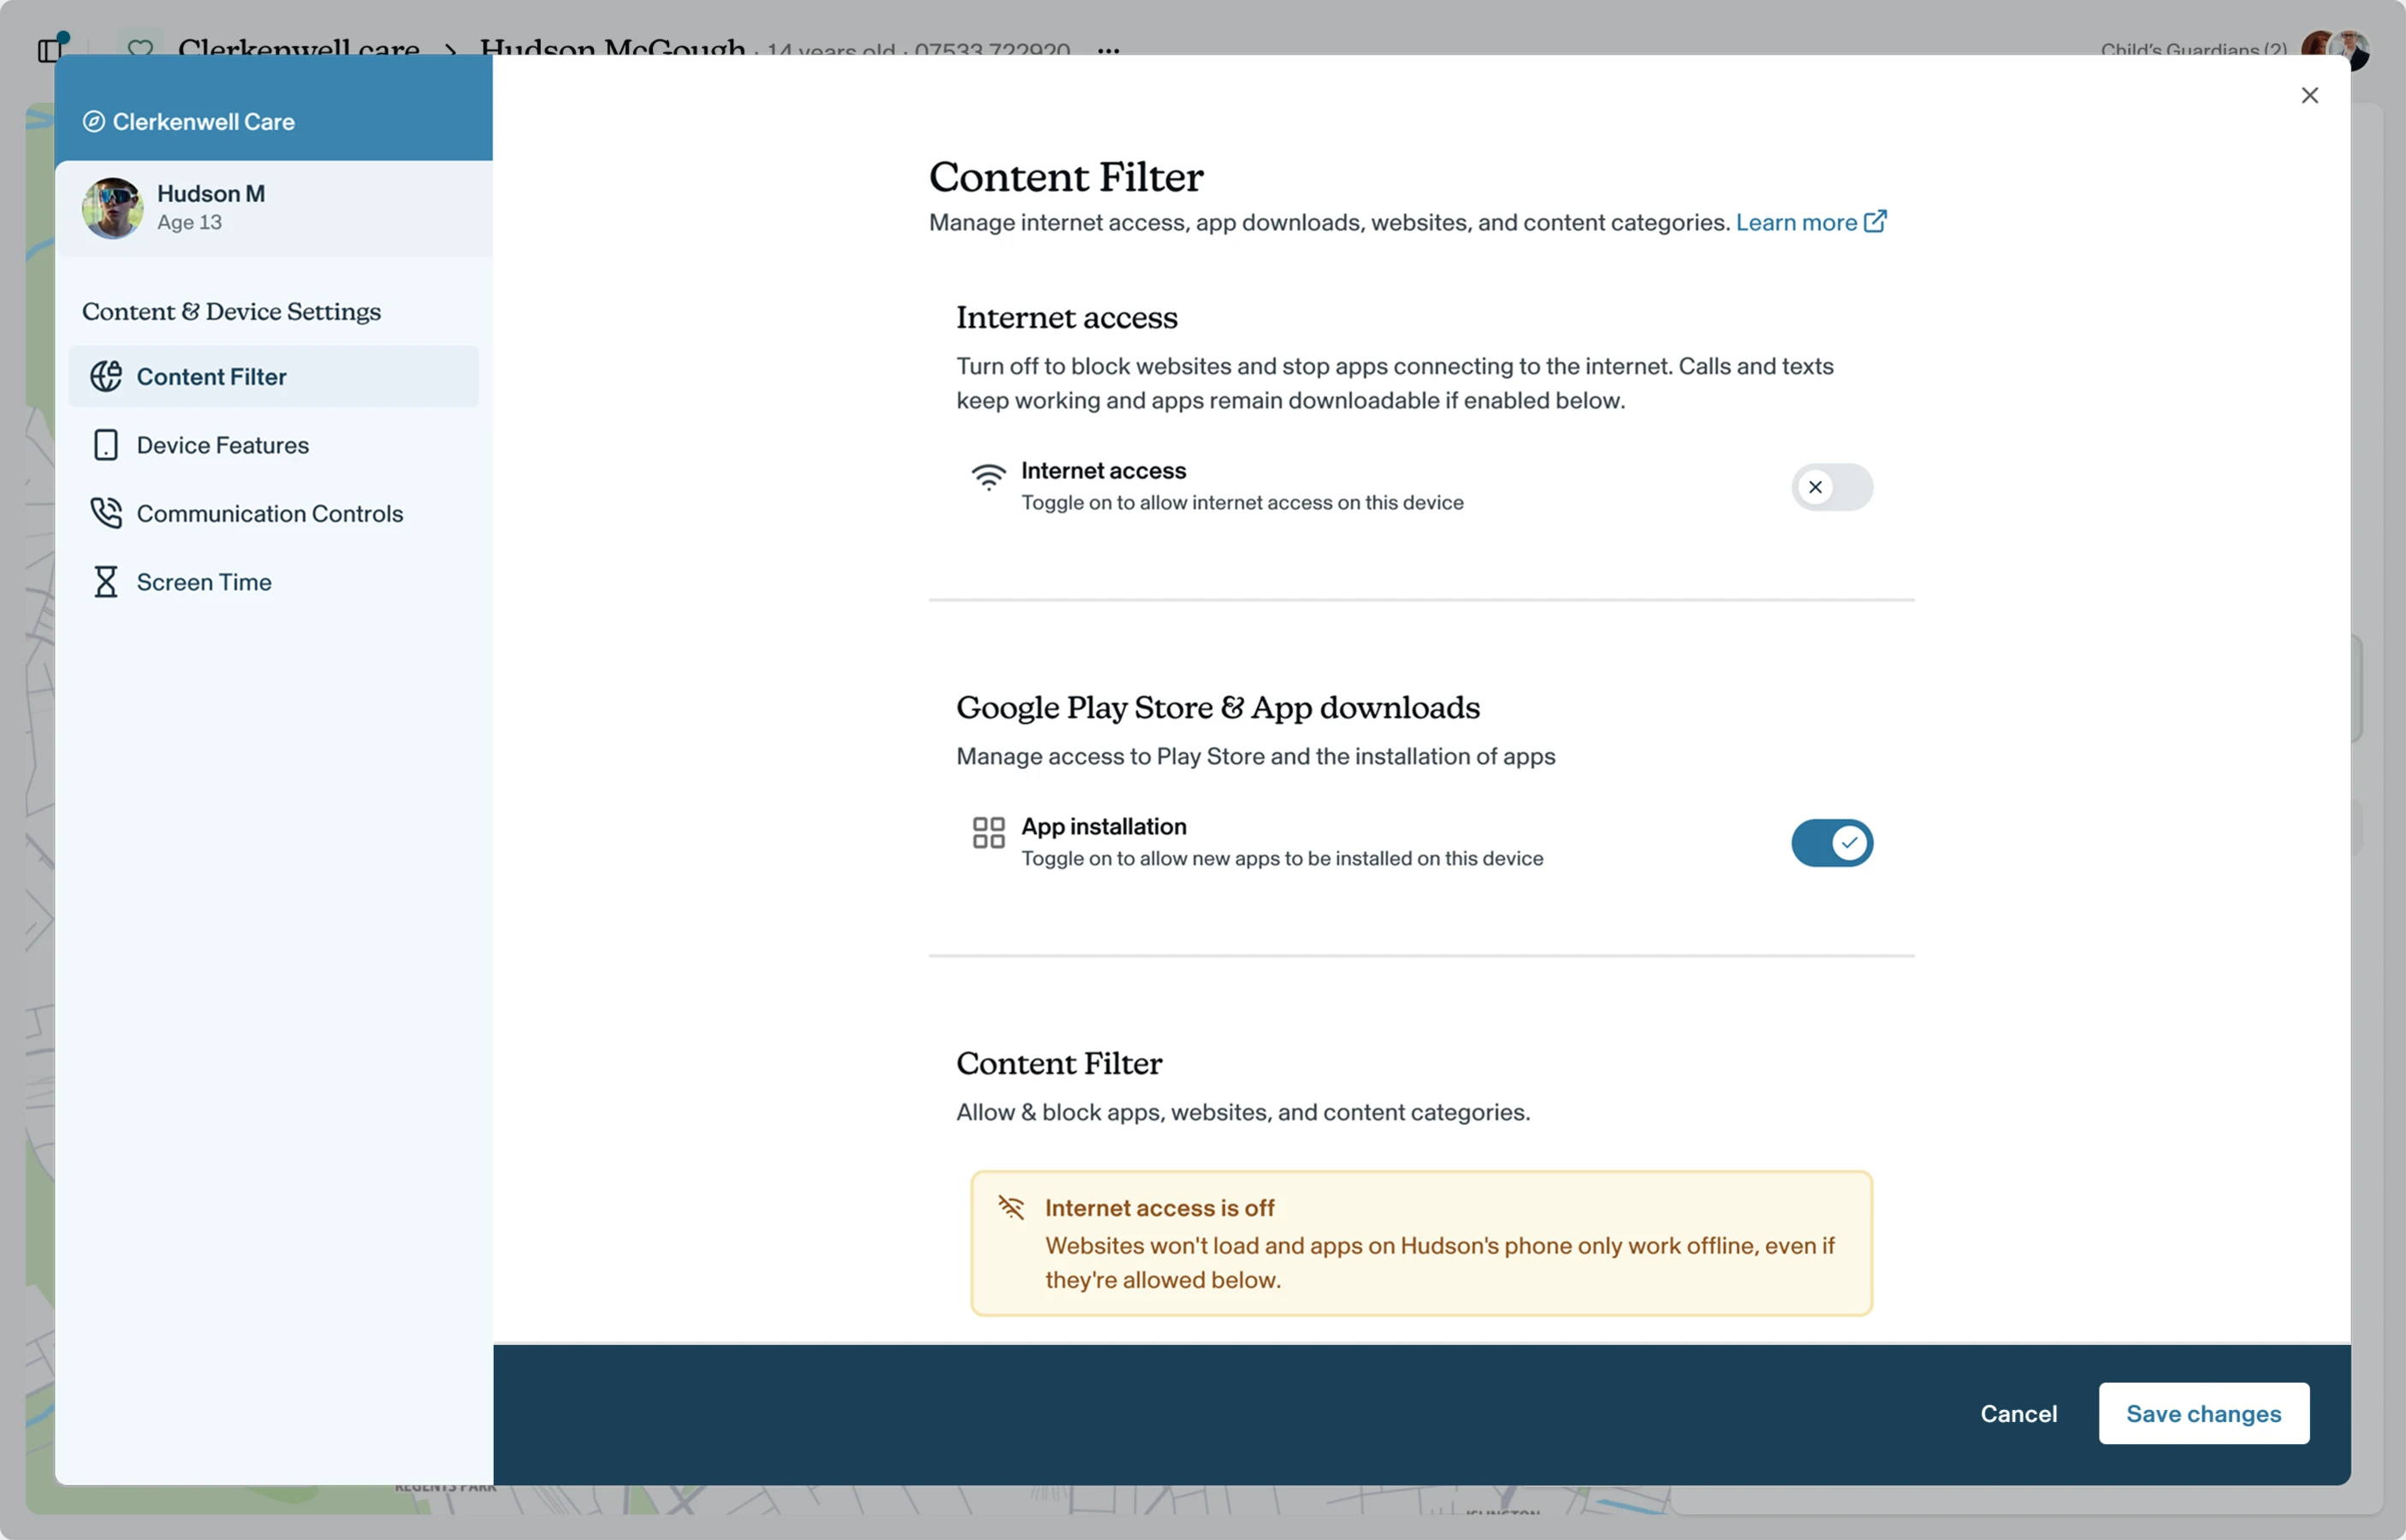Click the Content & Device Settings heading
This screenshot has height=1540, width=2406.
(x=231, y=312)
